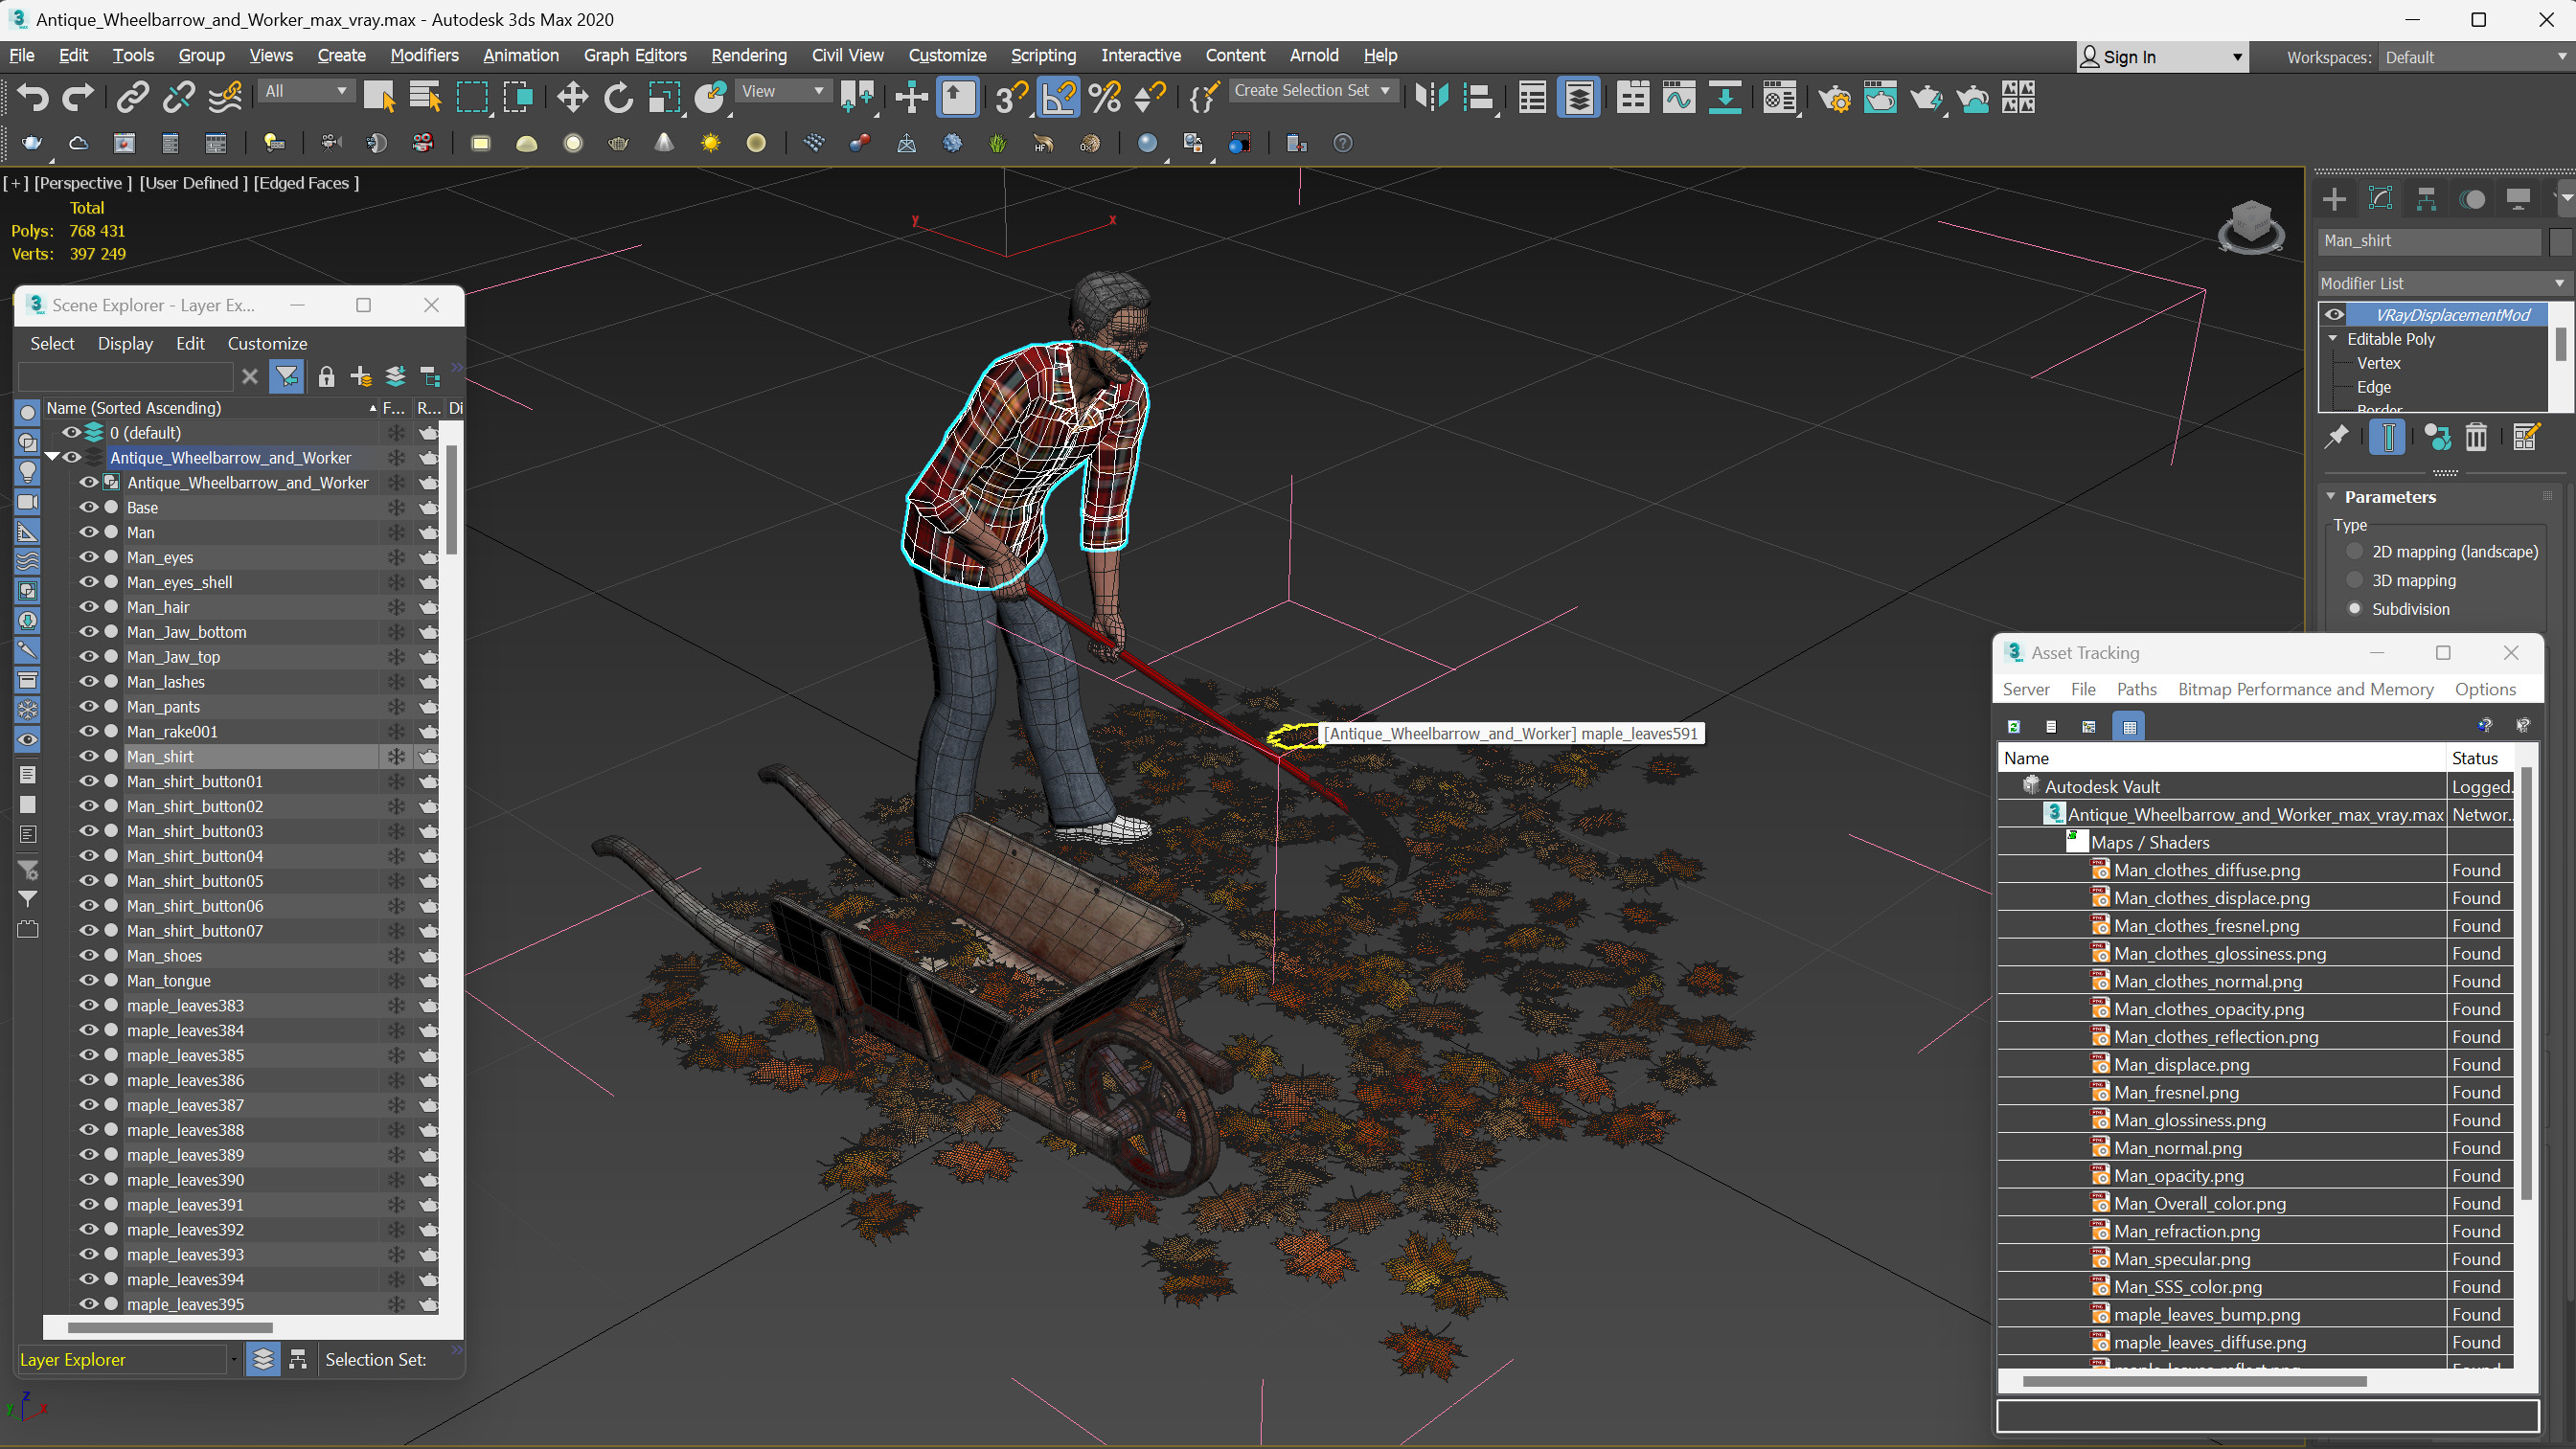Viewport: 2576px width, 1449px height.
Task: Collapse the Parameters rollout
Action: click(x=2331, y=496)
